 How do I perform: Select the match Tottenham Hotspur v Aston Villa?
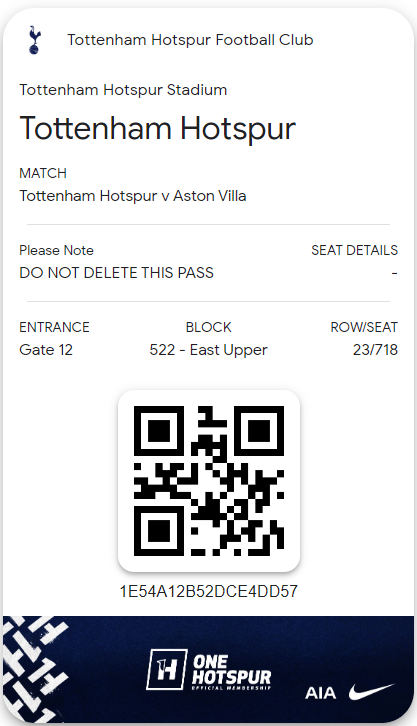(x=132, y=196)
